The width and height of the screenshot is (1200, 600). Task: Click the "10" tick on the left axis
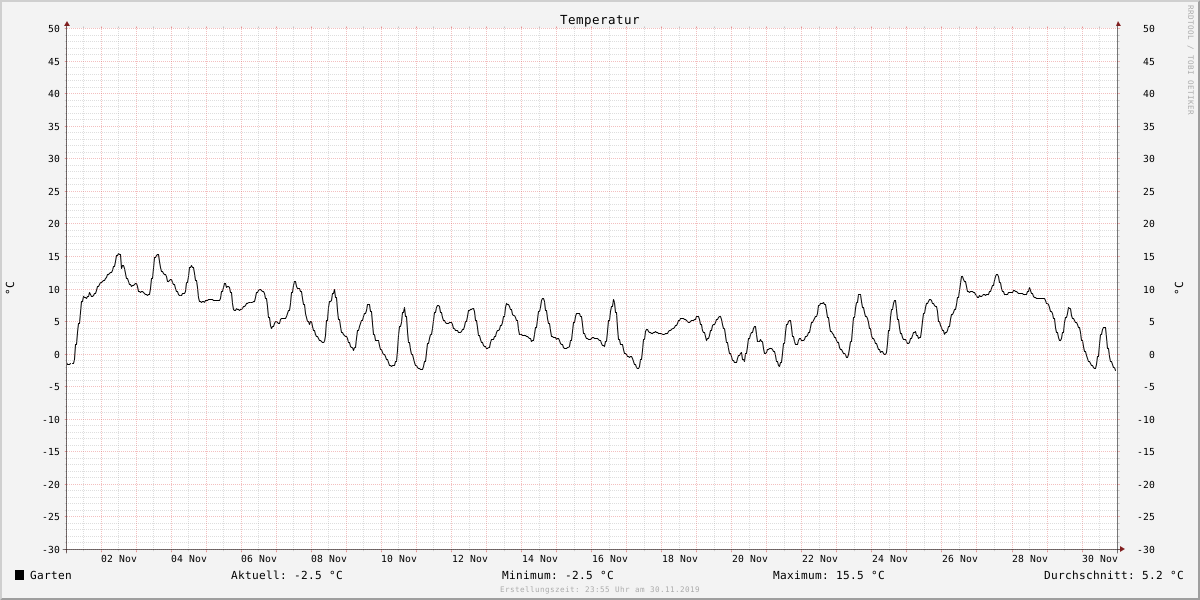point(54,290)
